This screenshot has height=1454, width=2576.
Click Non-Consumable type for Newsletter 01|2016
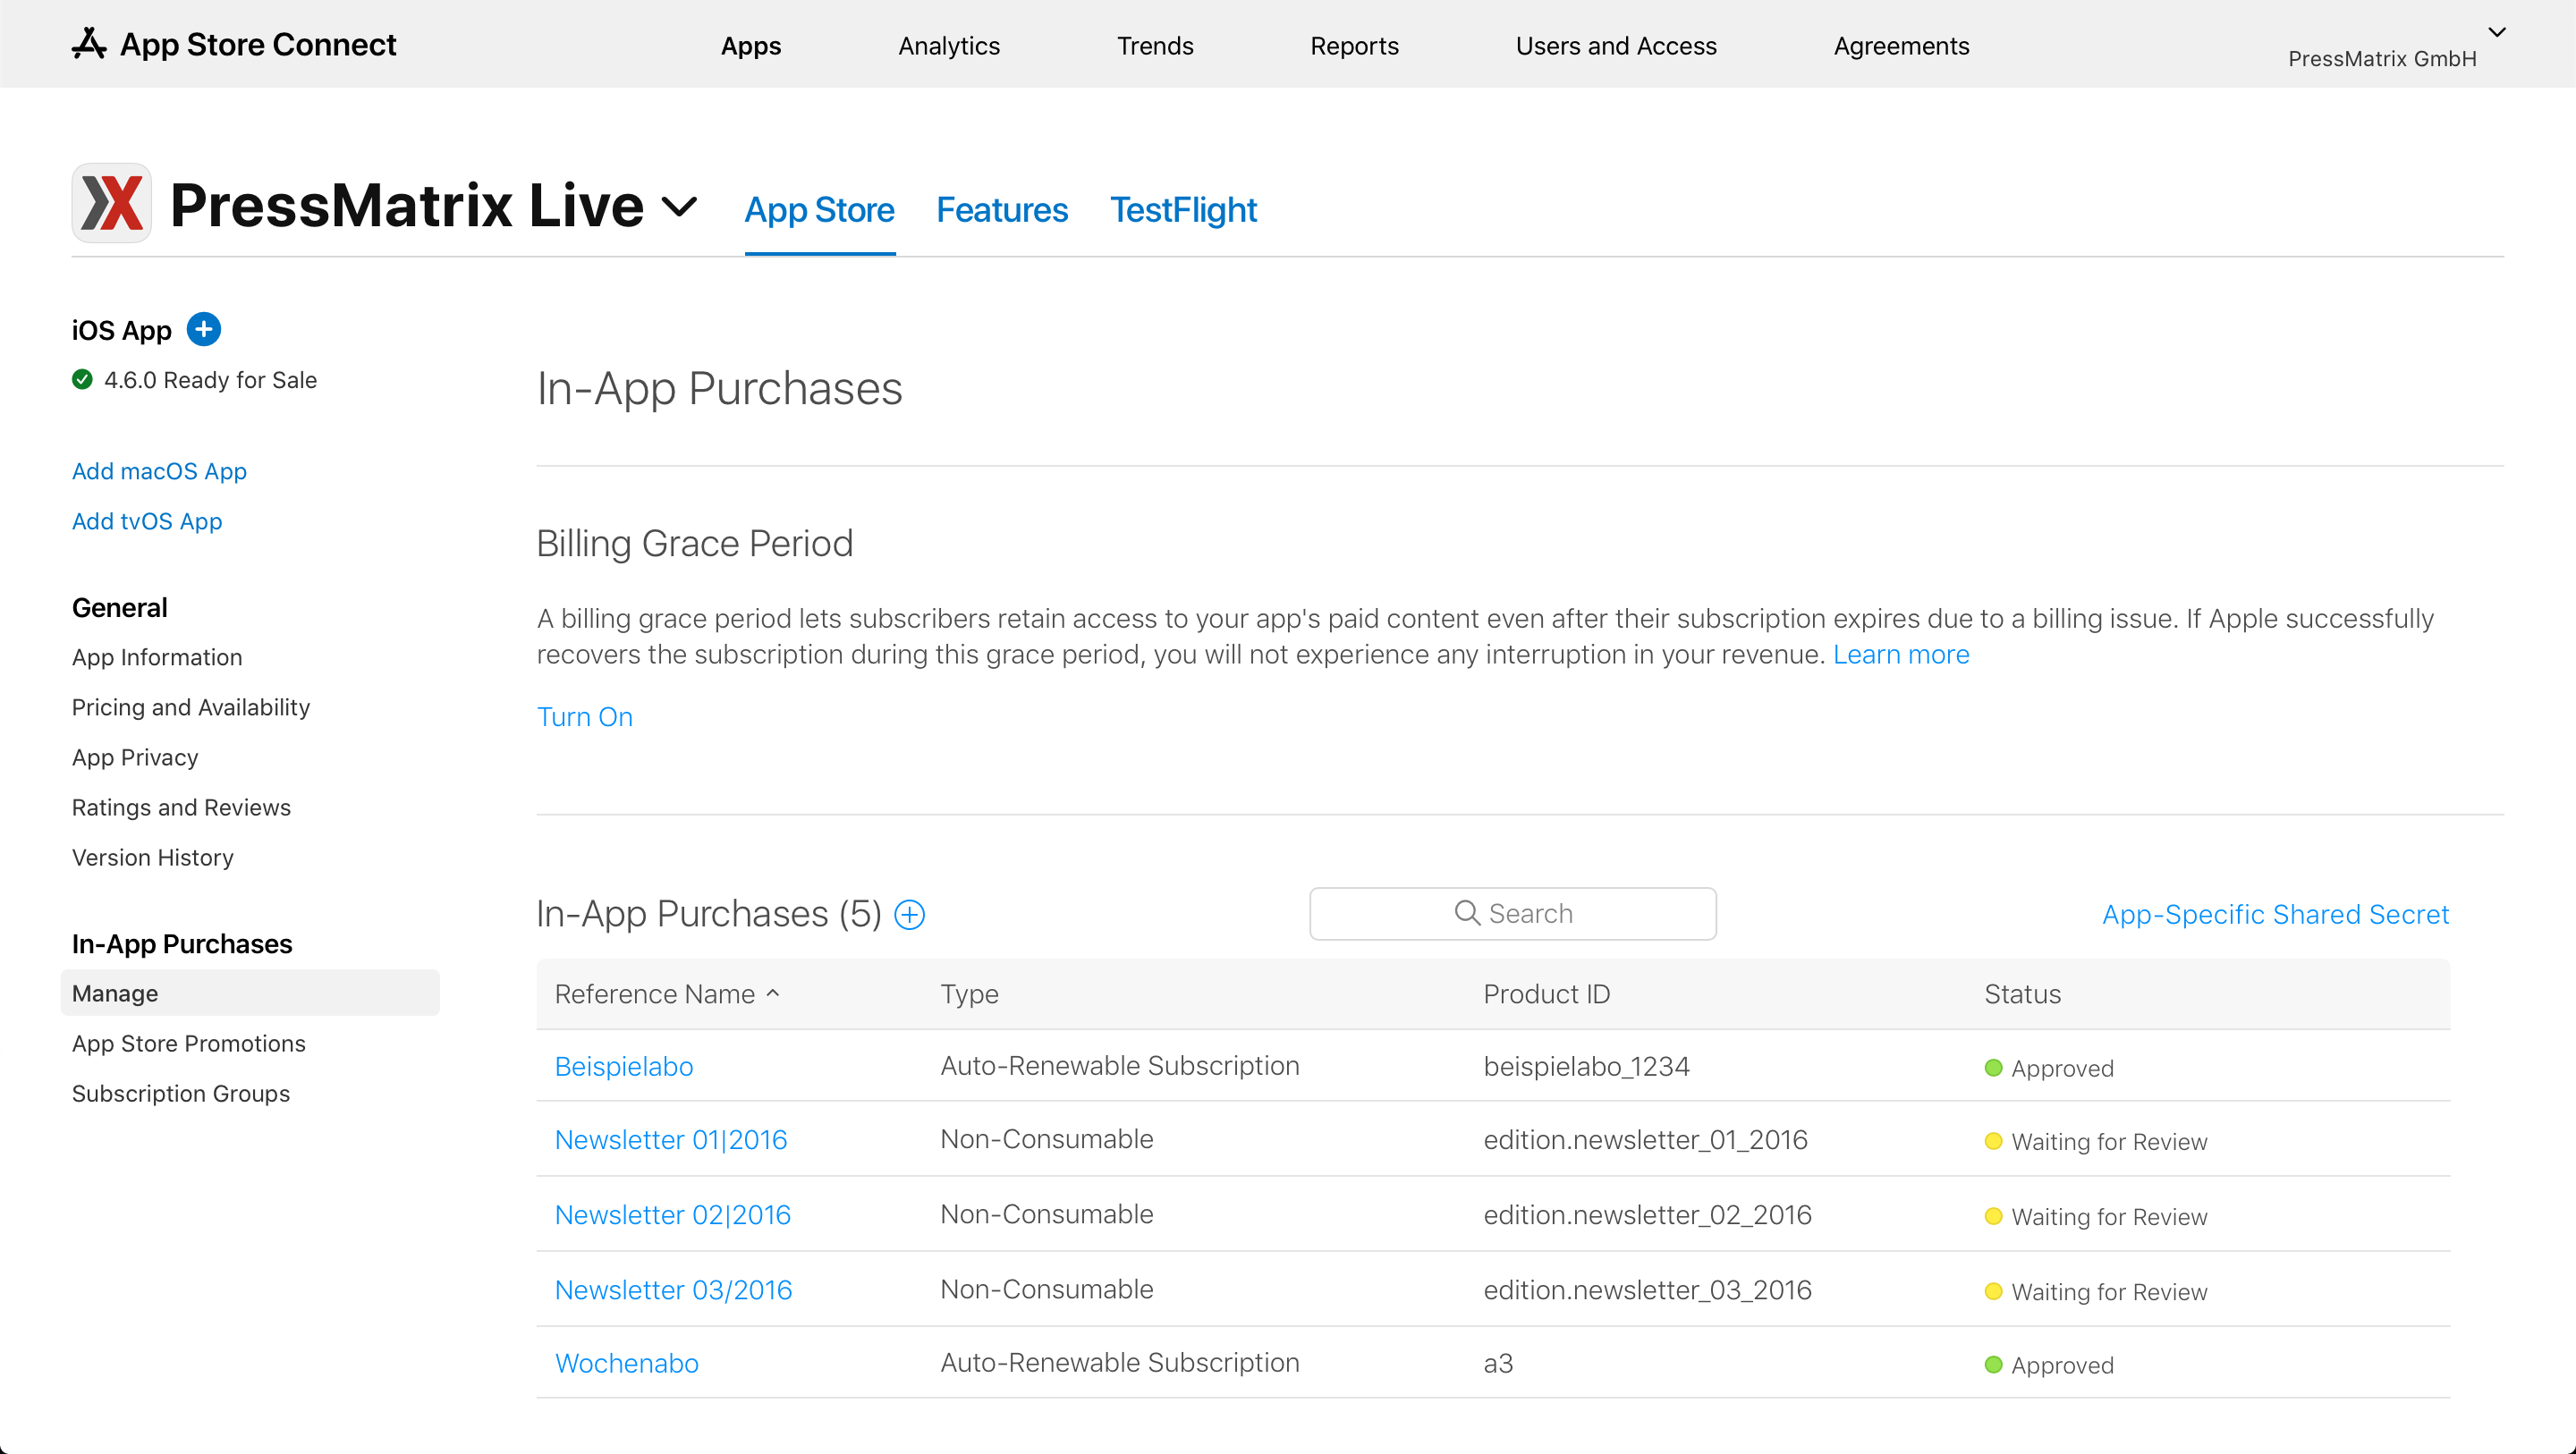[x=1047, y=1139]
